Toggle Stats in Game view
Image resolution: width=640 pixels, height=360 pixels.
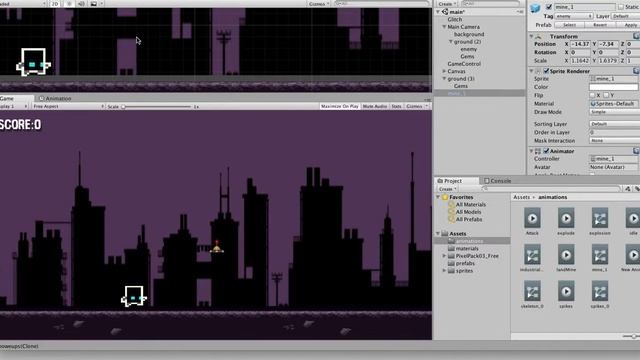pos(396,106)
